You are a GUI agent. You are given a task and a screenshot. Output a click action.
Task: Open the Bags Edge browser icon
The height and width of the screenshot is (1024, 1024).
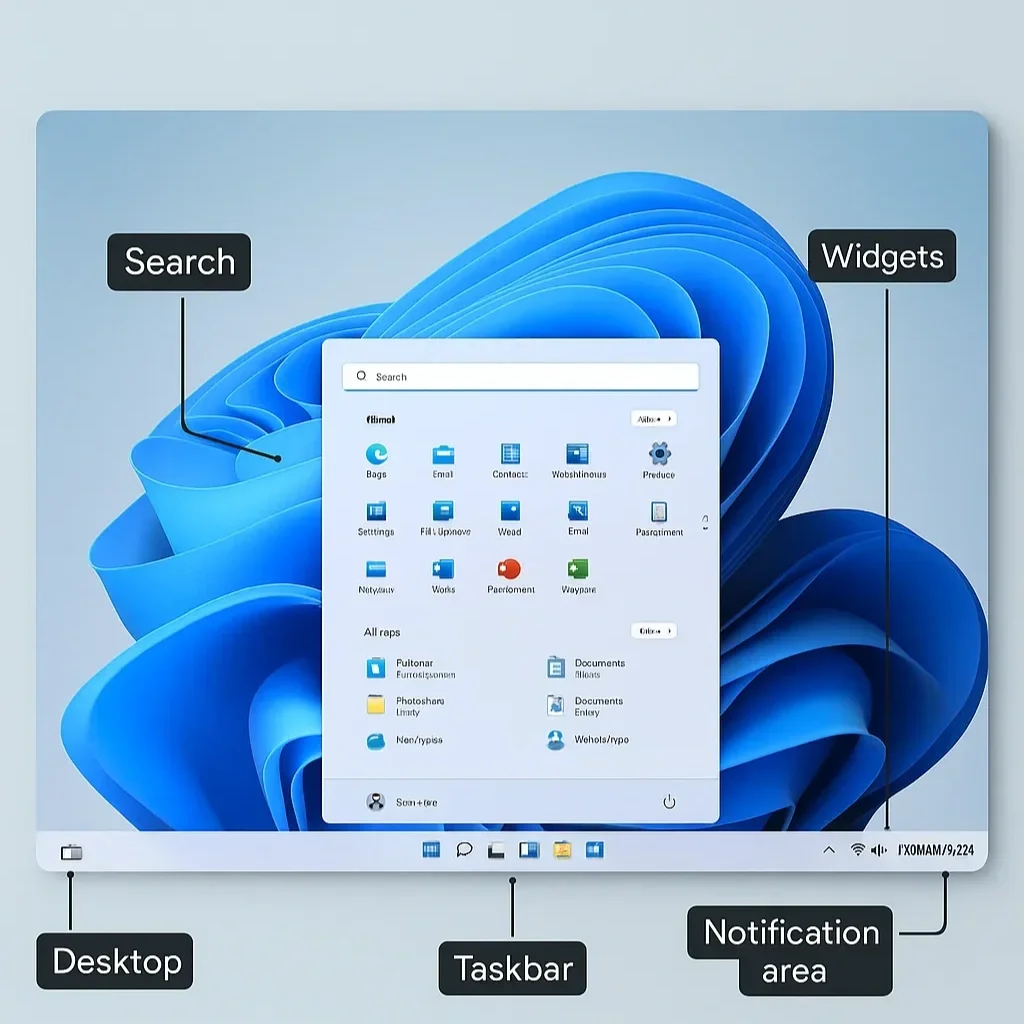tap(377, 453)
